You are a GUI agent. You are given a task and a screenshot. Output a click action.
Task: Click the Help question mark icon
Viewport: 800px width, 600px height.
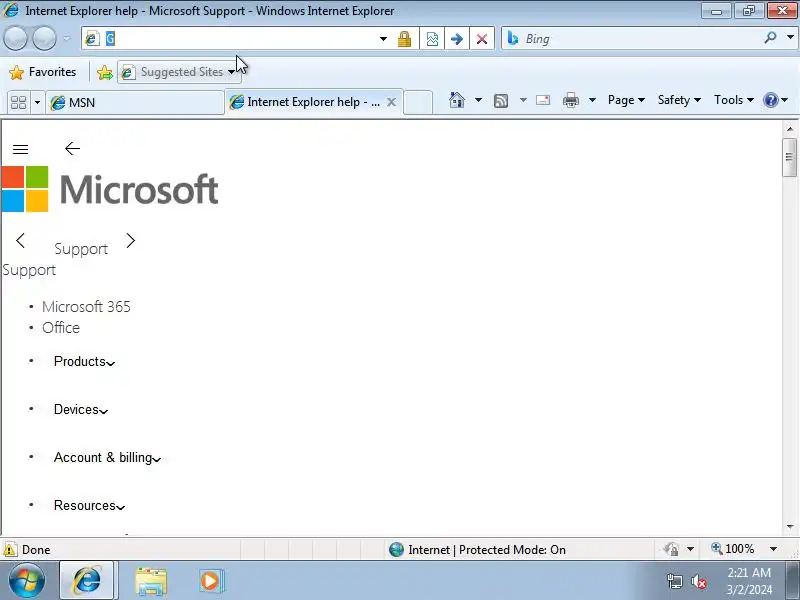pos(771,100)
